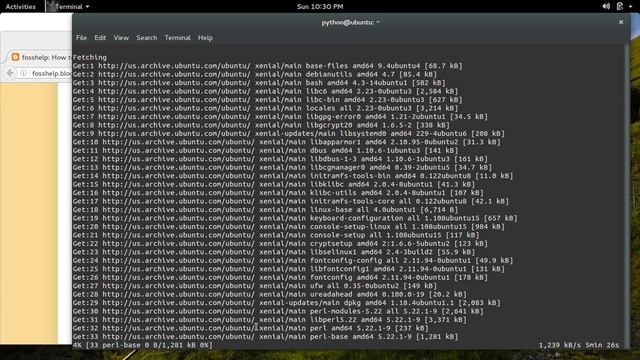Click the Get:1 base-files line
This screenshot has height=360, width=640.
(268, 66)
